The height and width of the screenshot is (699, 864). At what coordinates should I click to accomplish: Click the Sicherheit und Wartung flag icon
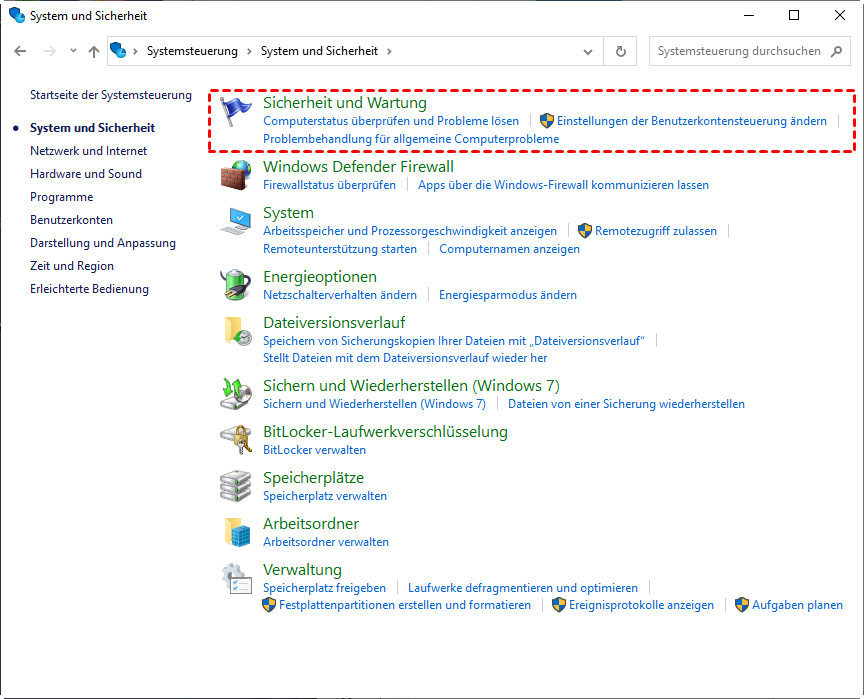(x=236, y=111)
